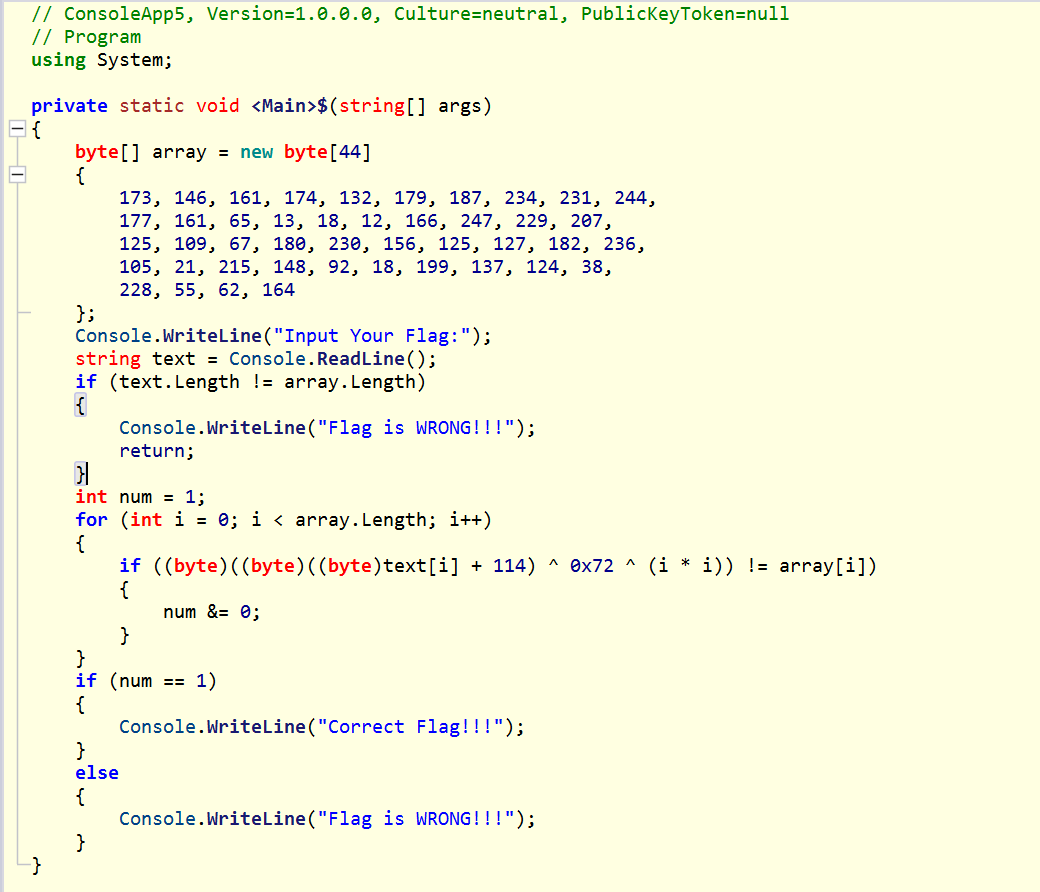Image resolution: width=1040 pixels, height=892 pixels.
Task: Click num in the "num &= 0" statement
Action: tap(180, 612)
